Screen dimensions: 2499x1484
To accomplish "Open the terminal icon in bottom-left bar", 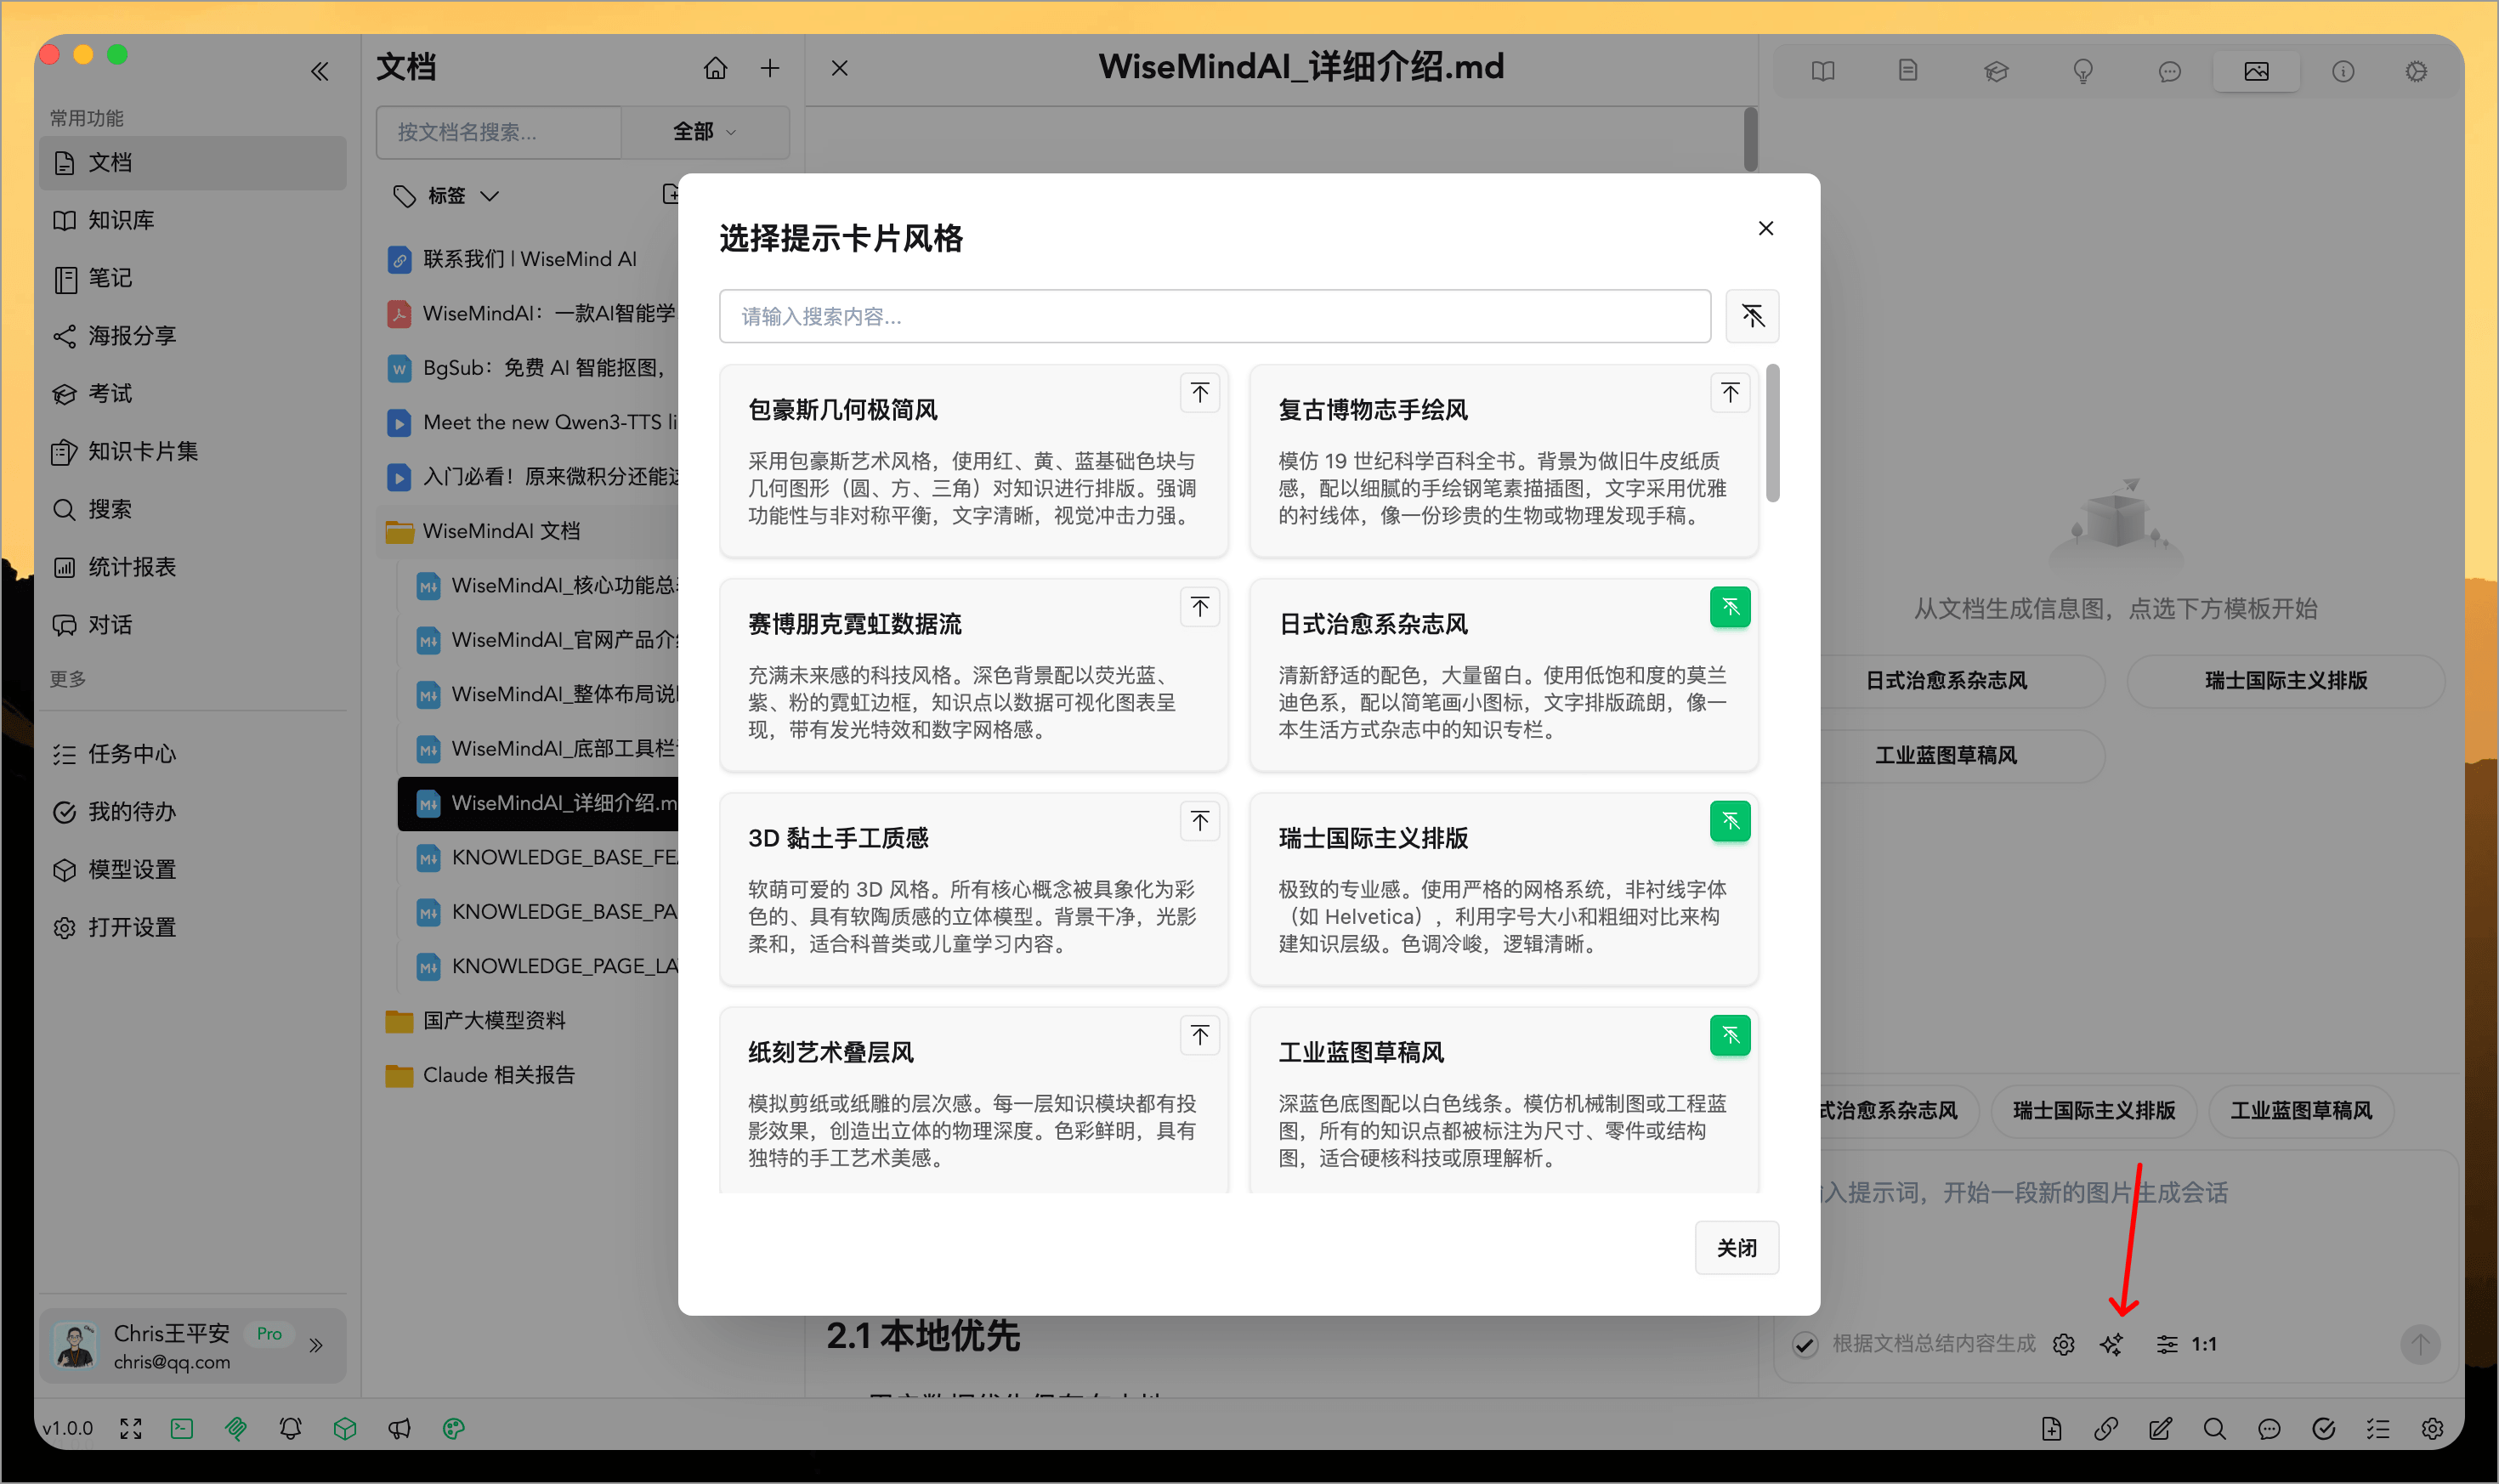I will pyautogui.click(x=182, y=1428).
